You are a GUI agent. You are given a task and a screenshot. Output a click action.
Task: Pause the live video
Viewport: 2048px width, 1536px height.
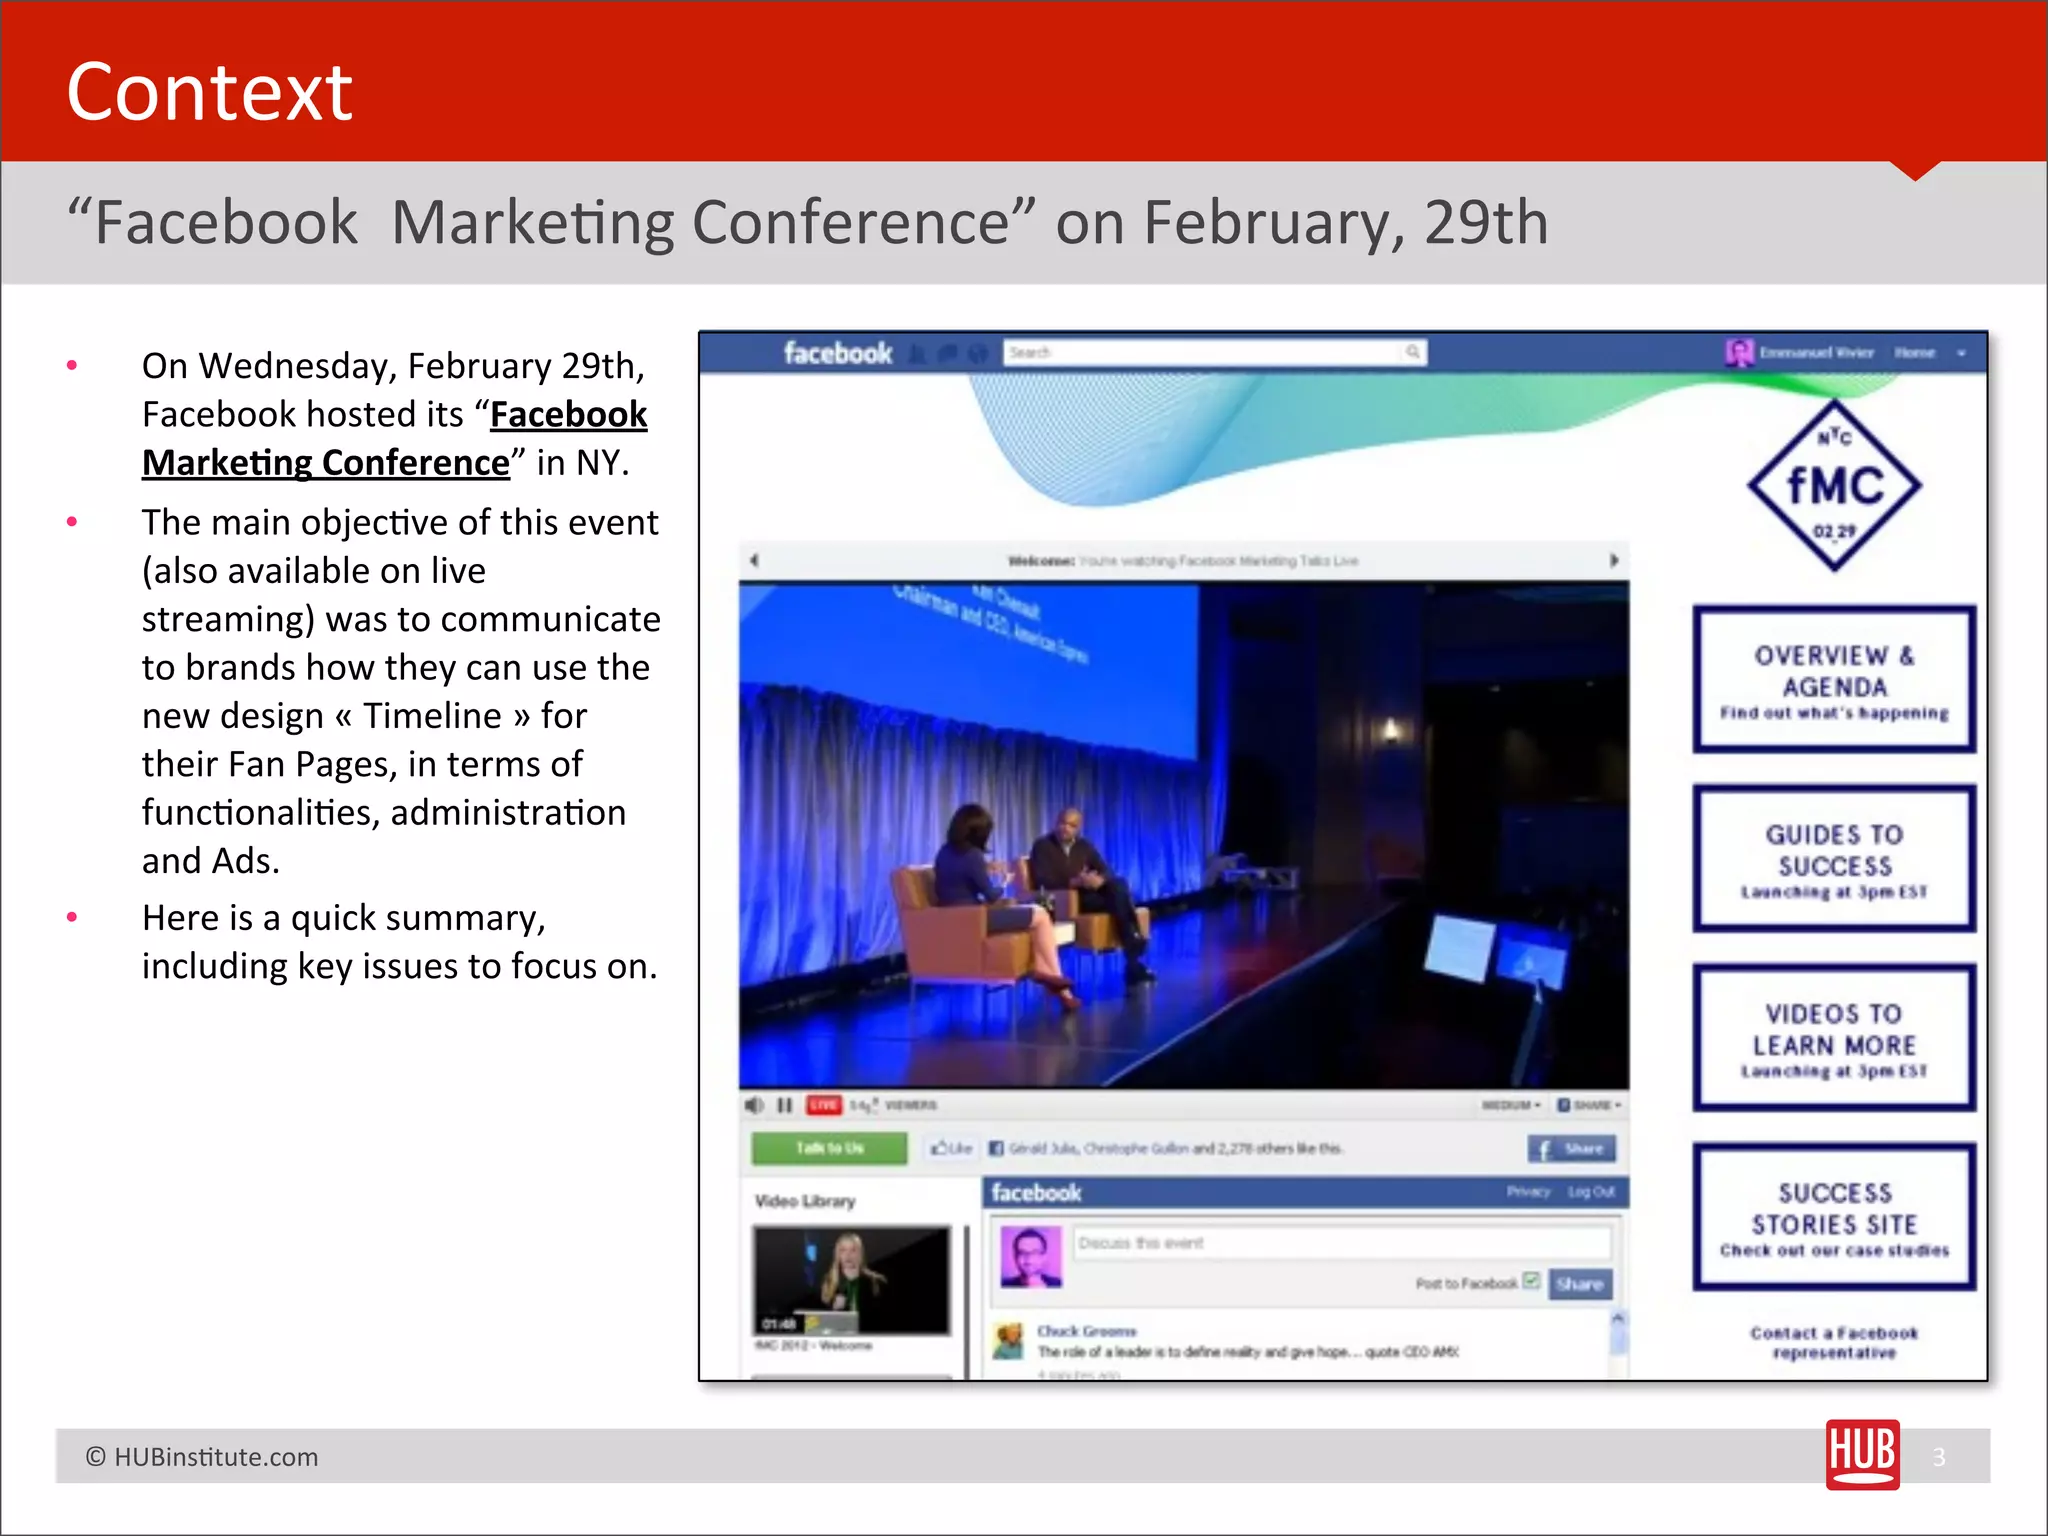[785, 1105]
